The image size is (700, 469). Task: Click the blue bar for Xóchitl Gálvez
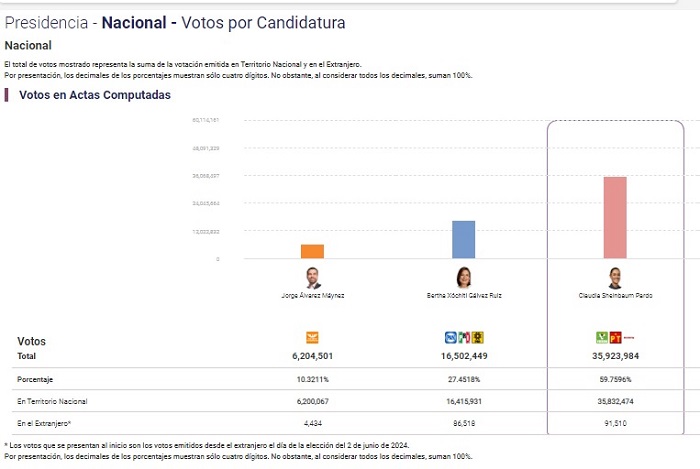[x=464, y=240]
